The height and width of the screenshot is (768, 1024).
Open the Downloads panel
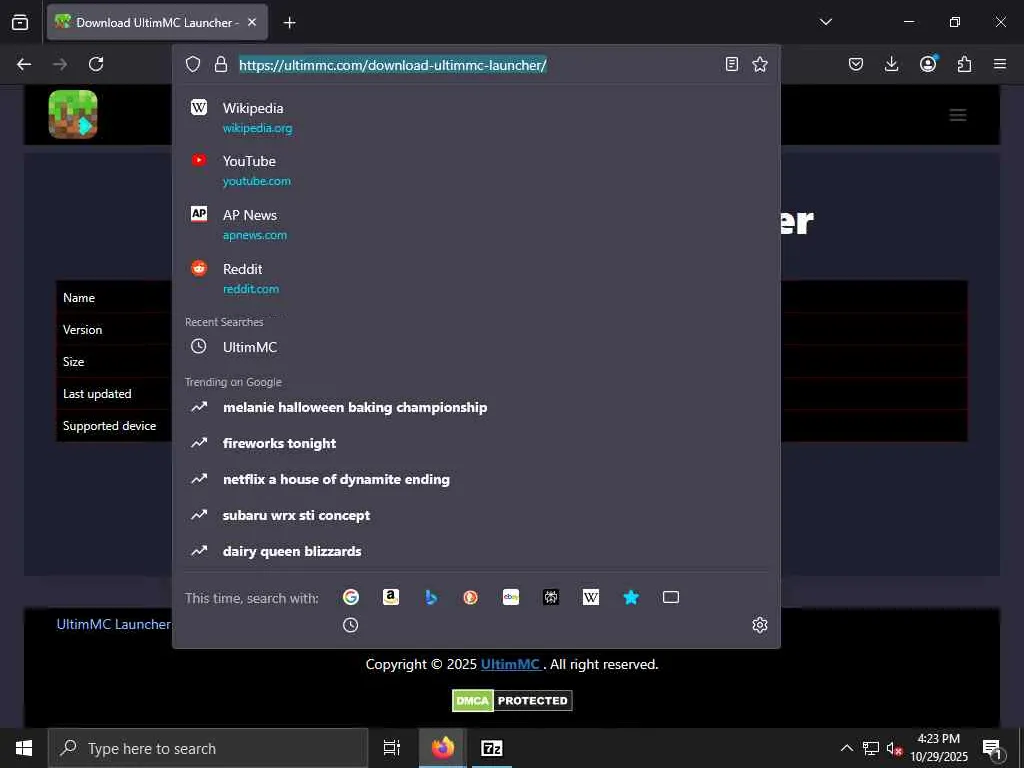tap(891, 64)
